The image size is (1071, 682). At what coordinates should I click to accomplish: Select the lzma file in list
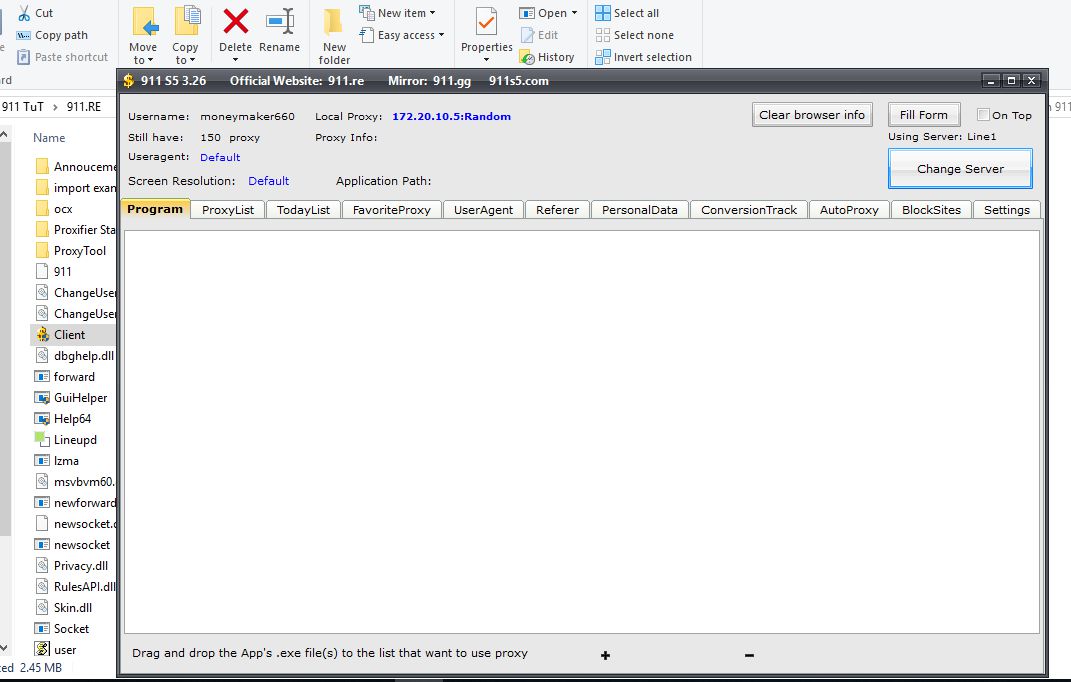pos(66,461)
